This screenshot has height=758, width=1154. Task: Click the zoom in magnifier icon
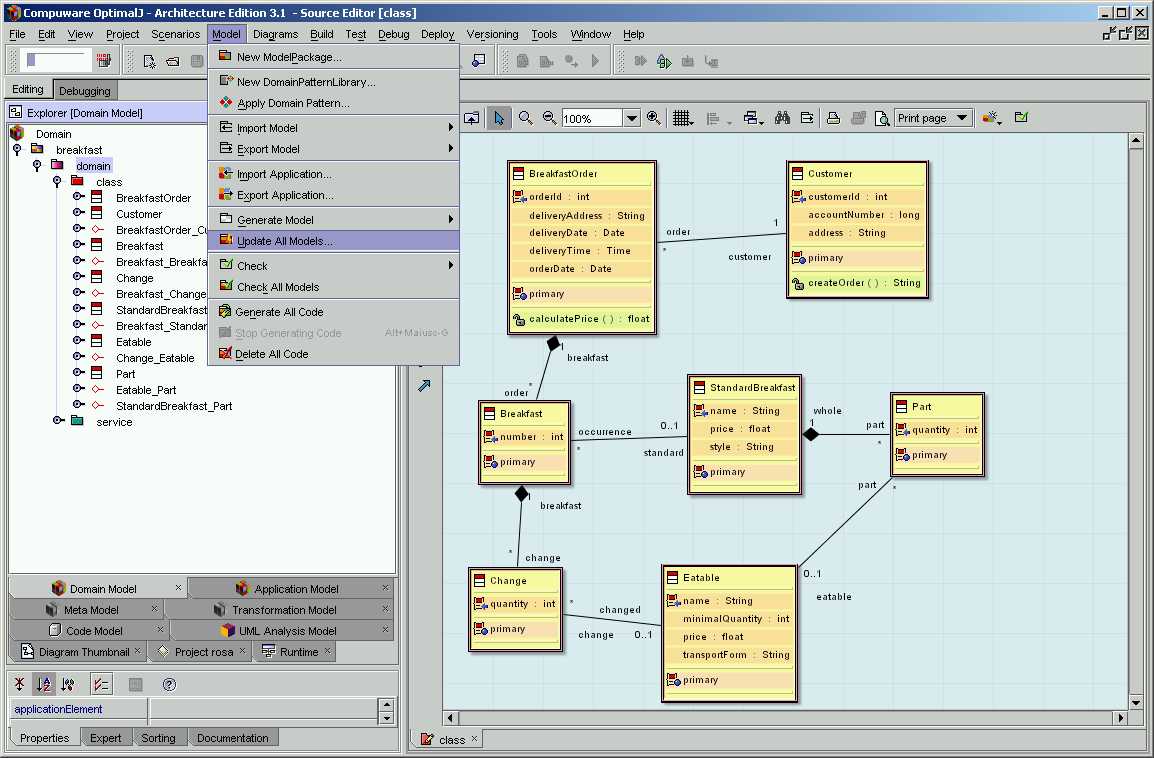[x=654, y=118]
